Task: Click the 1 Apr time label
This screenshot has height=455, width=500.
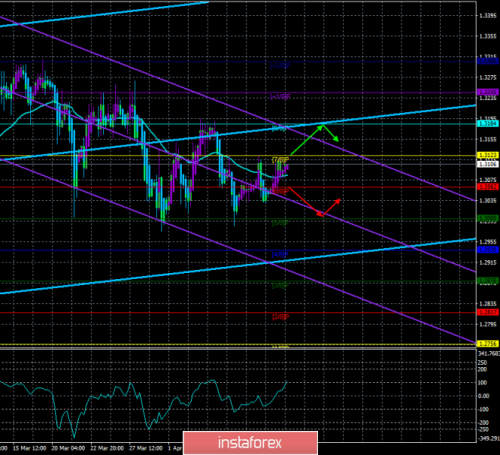Action: pos(175,448)
